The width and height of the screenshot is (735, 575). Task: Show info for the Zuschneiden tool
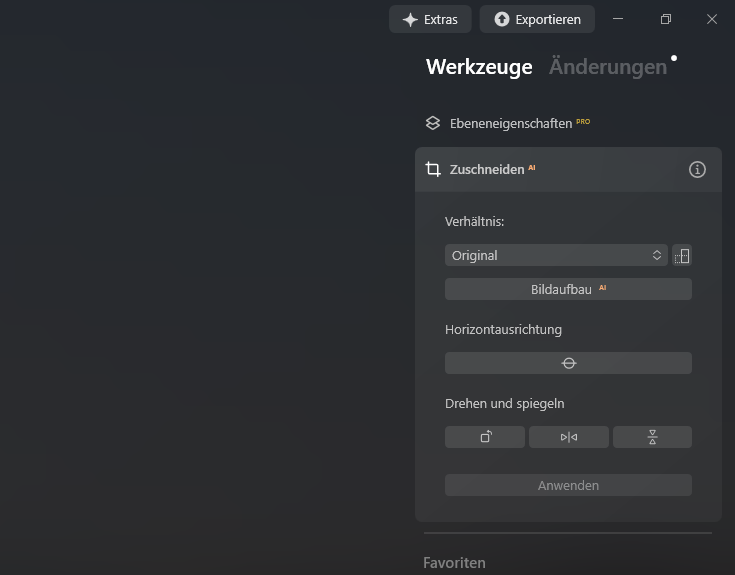pyautogui.click(x=697, y=170)
